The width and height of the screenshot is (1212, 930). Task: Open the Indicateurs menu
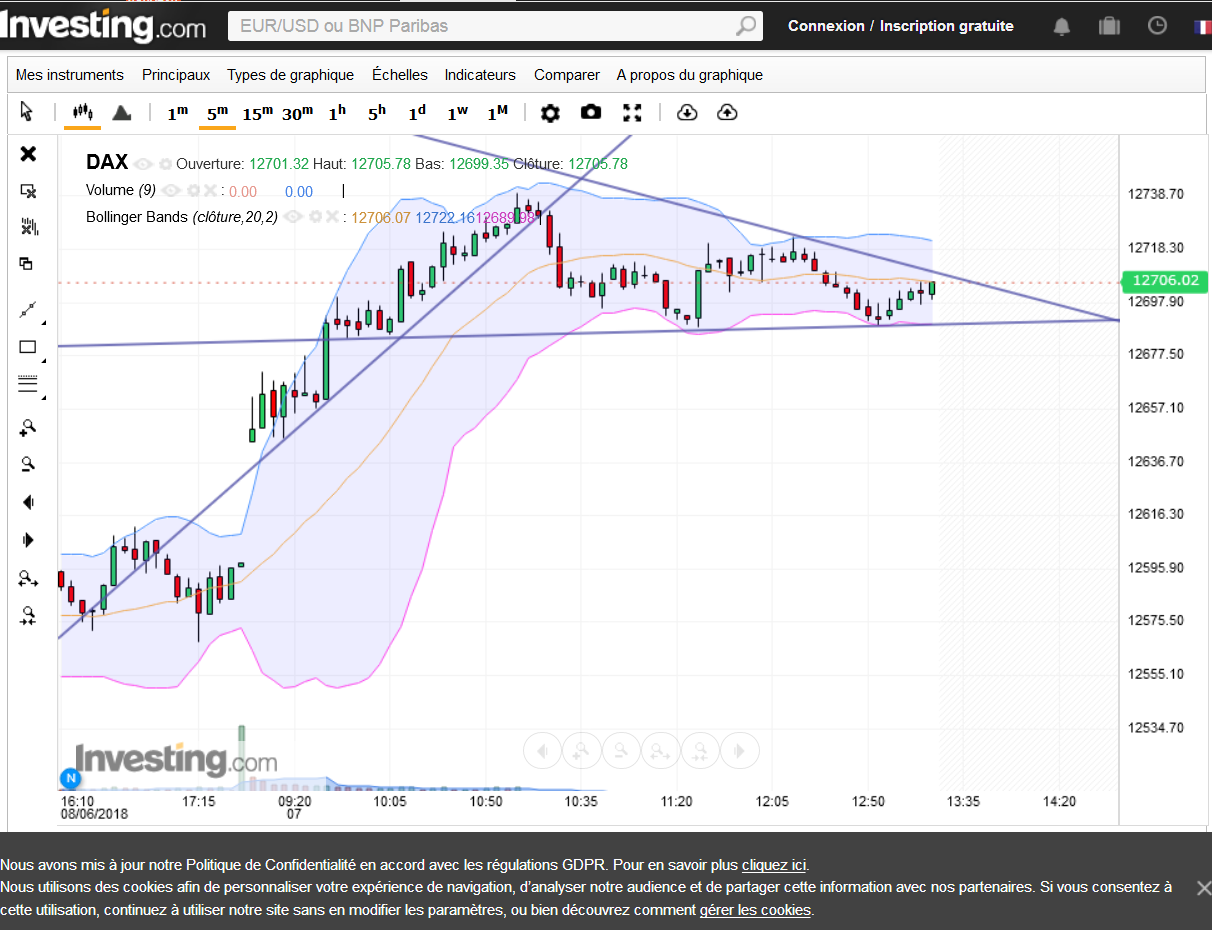pos(480,75)
